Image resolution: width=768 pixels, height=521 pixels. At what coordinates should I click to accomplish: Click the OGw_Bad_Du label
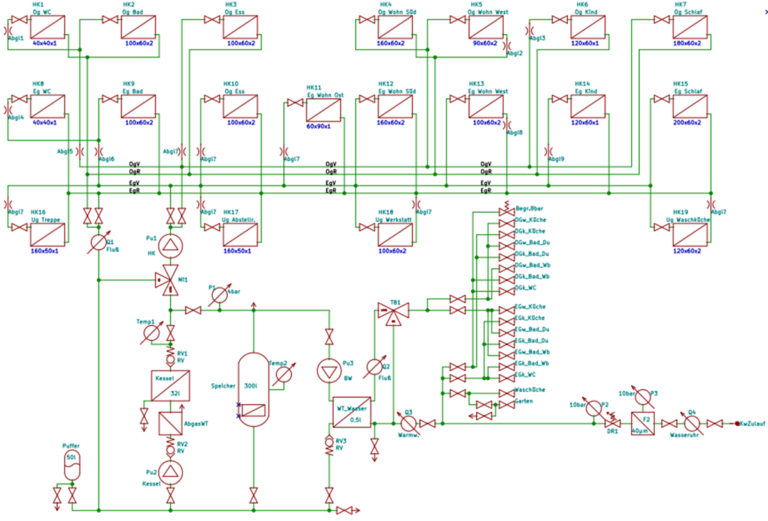[x=532, y=242]
